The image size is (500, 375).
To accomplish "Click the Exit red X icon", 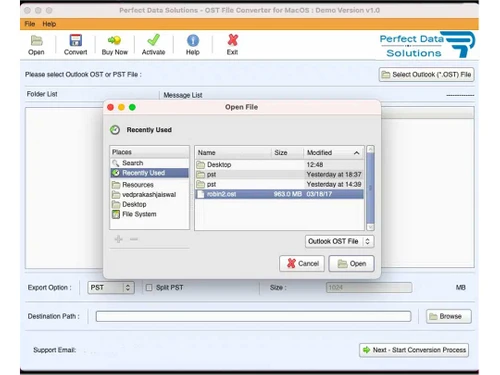I will point(232,40).
